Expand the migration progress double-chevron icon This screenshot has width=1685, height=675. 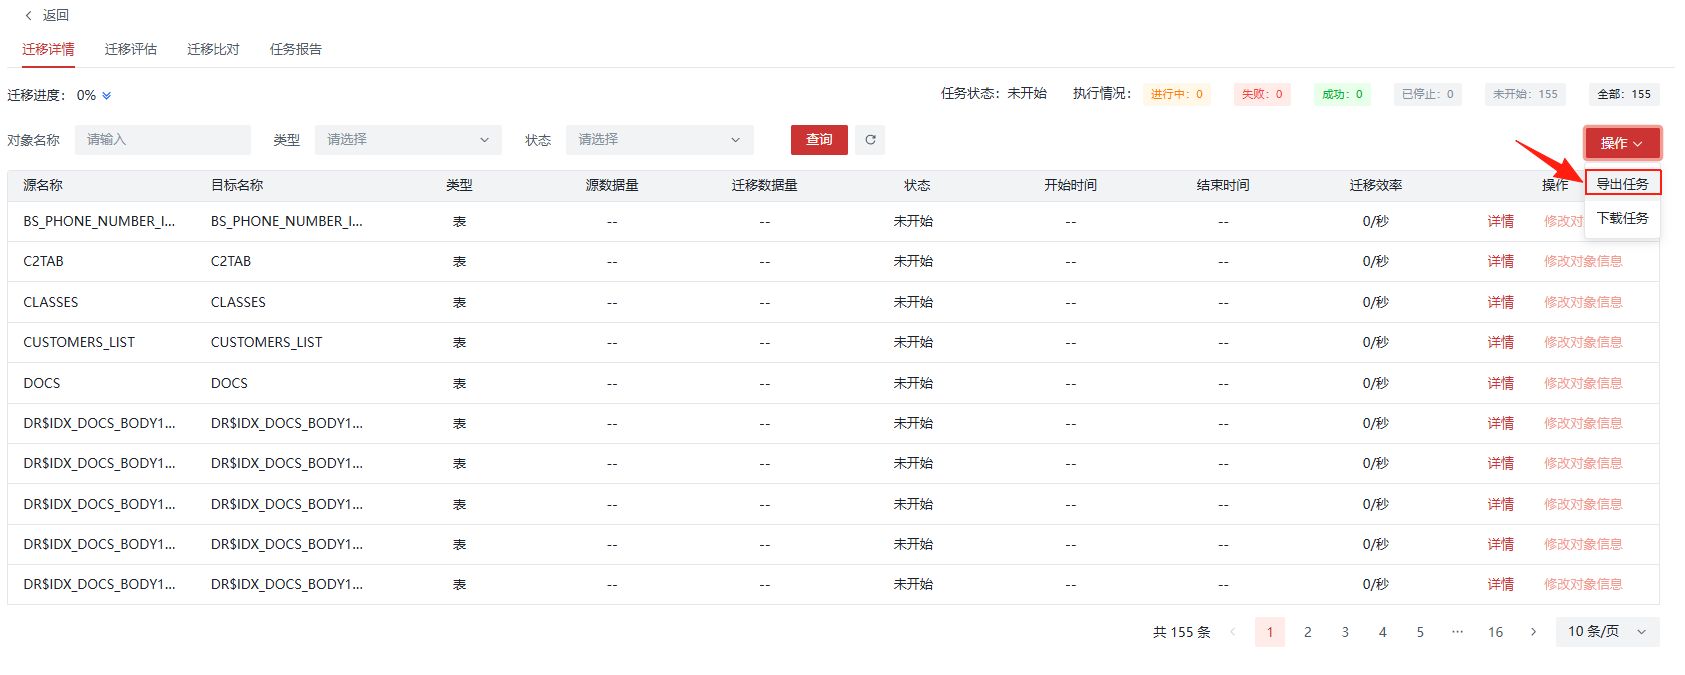[x=107, y=96]
